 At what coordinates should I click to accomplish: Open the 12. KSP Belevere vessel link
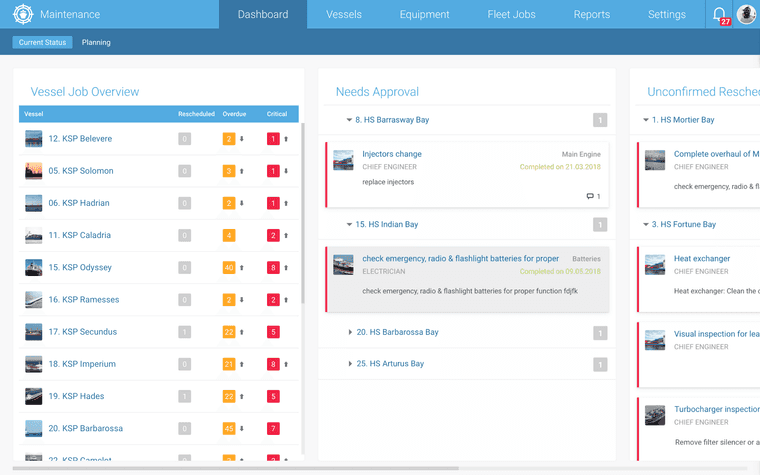click(80, 139)
